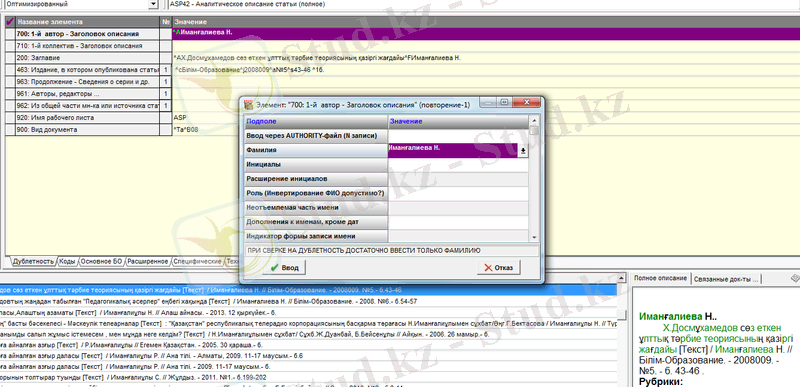Confirm the entry with the Ввод button
The height and width of the screenshot is (387, 800).
(284, 268)
